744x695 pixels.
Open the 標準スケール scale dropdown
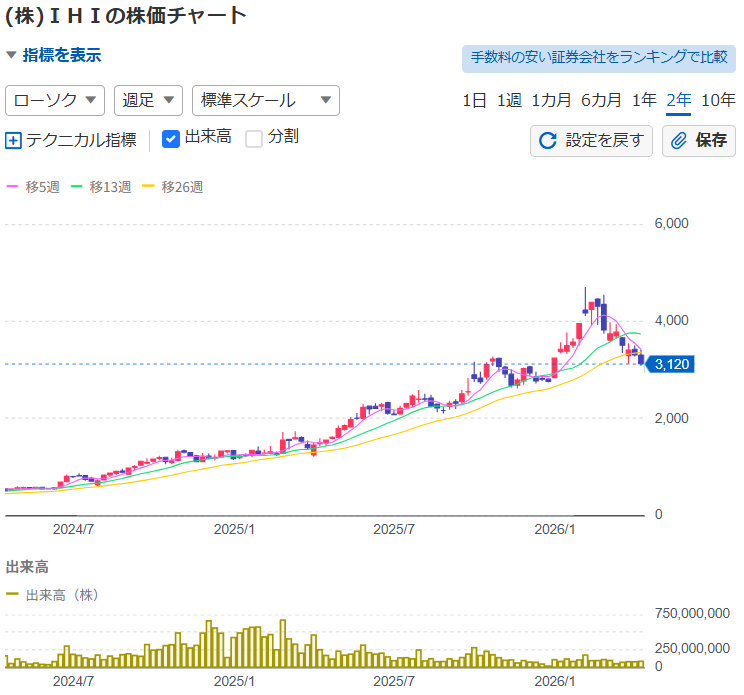point(265,100)
